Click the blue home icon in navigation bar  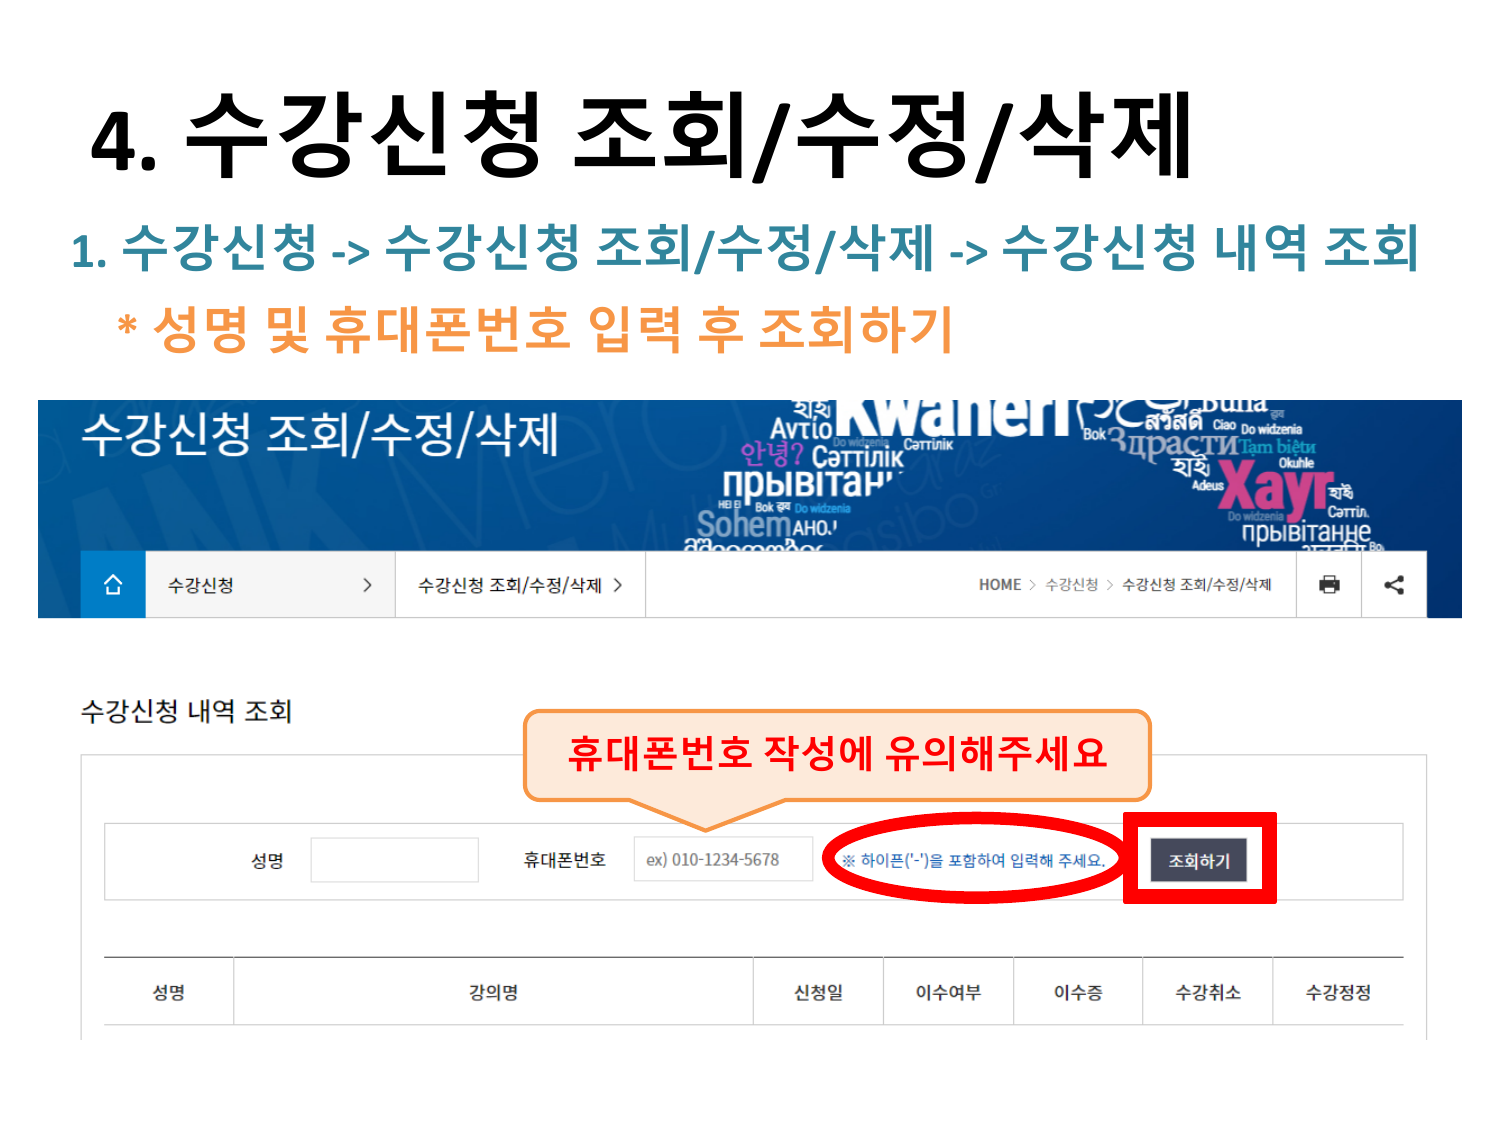113,585
